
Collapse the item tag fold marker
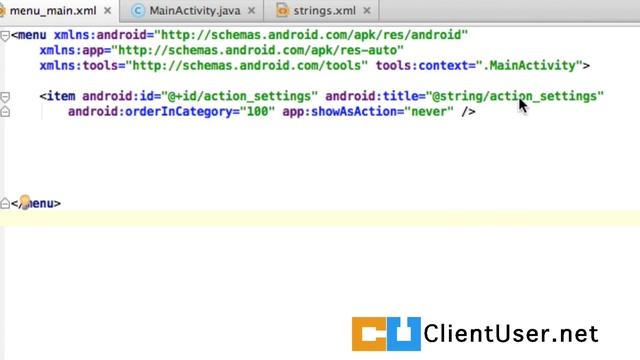5,97
